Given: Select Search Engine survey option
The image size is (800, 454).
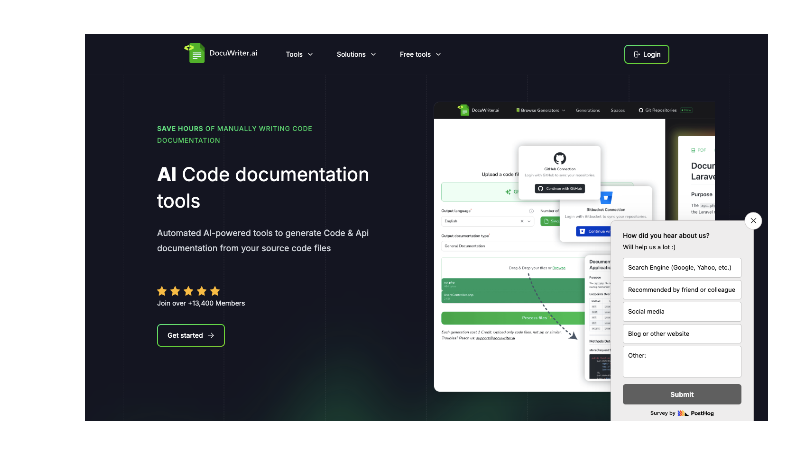Looking at the screenshot, I should pyautogui.click(x=682, y=268).
